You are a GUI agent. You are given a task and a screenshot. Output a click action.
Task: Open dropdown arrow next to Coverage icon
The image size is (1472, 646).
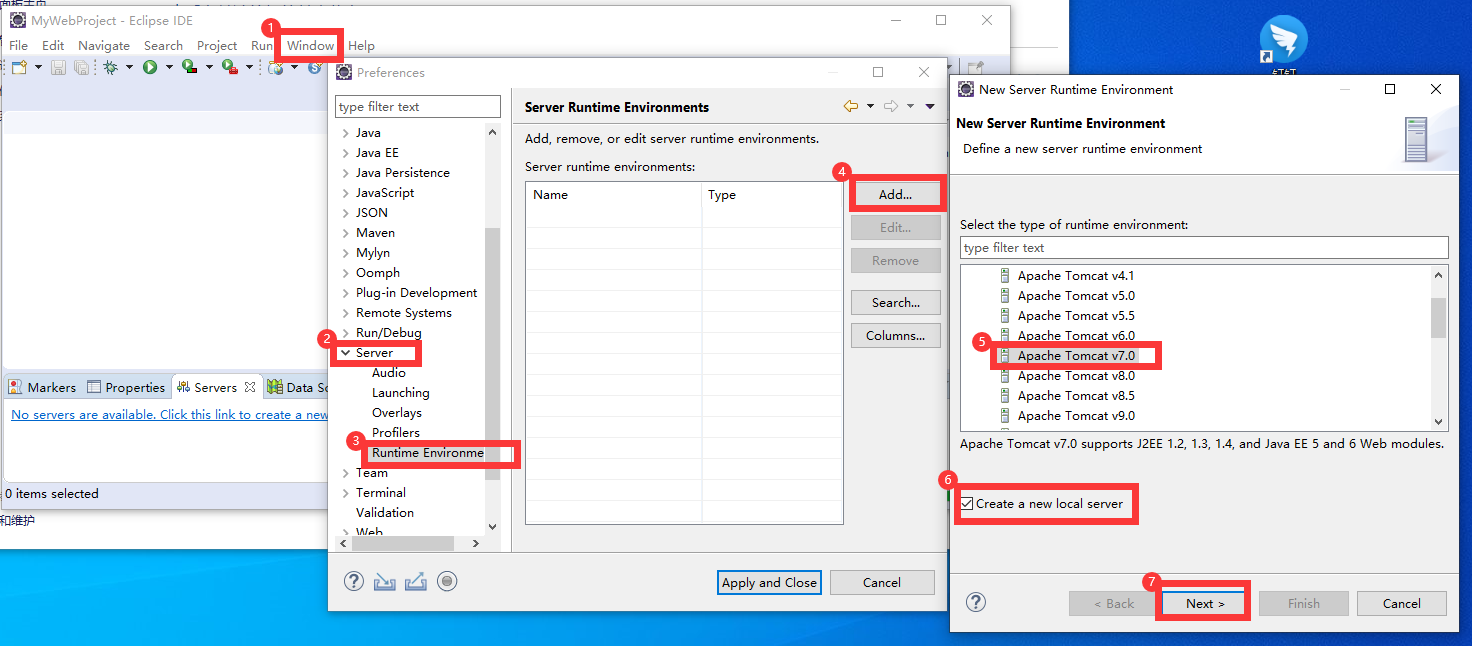pyautogui.click(x=209, y=67)
